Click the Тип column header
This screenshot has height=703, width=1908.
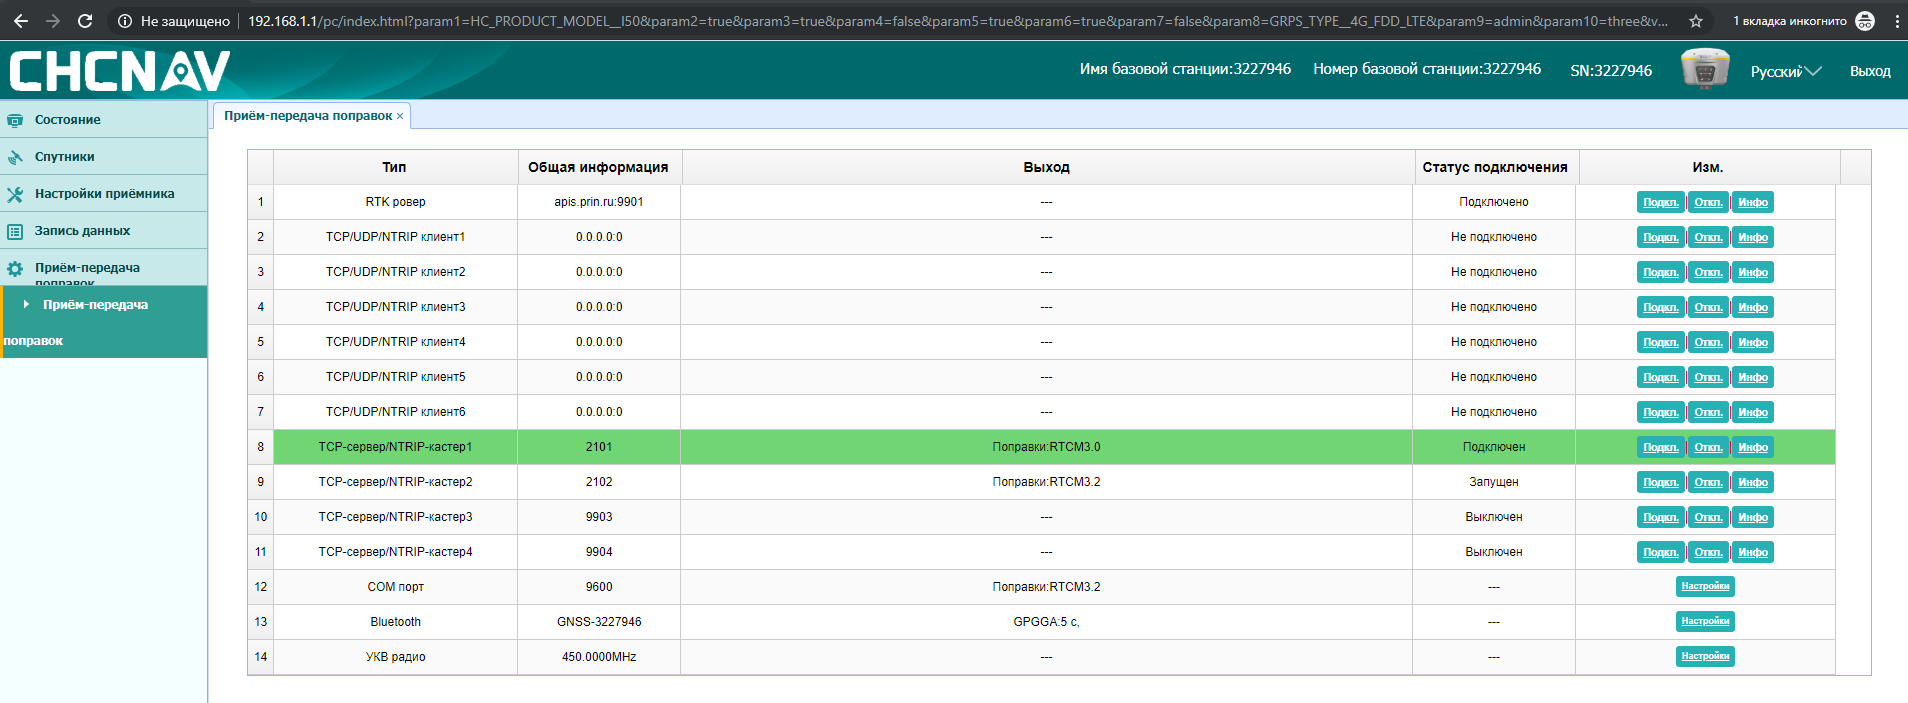(395, 167)
